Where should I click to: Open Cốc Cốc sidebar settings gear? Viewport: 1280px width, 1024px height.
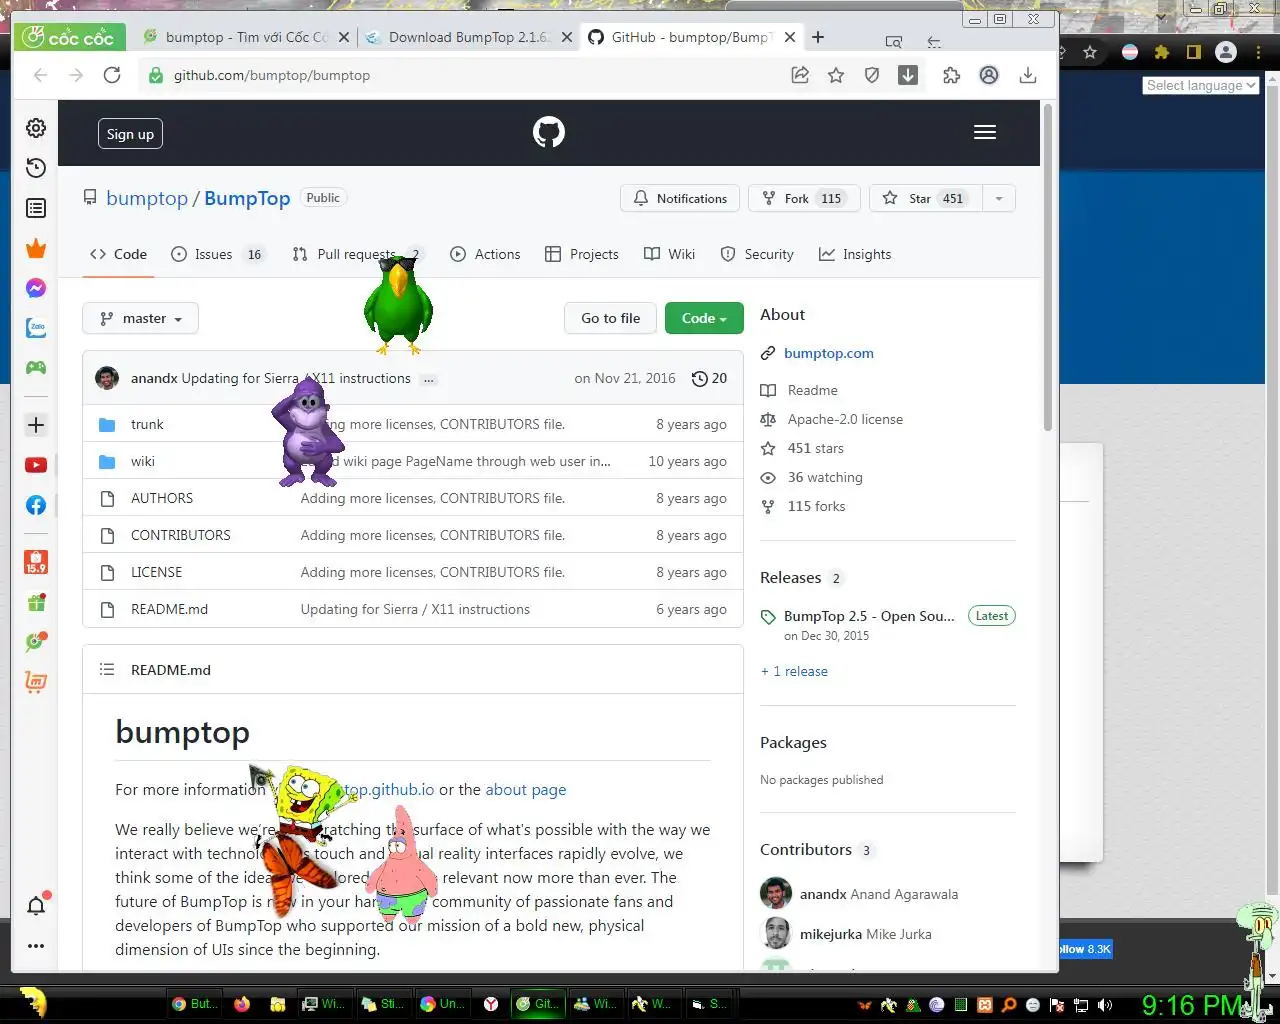[x=36, y=128]
